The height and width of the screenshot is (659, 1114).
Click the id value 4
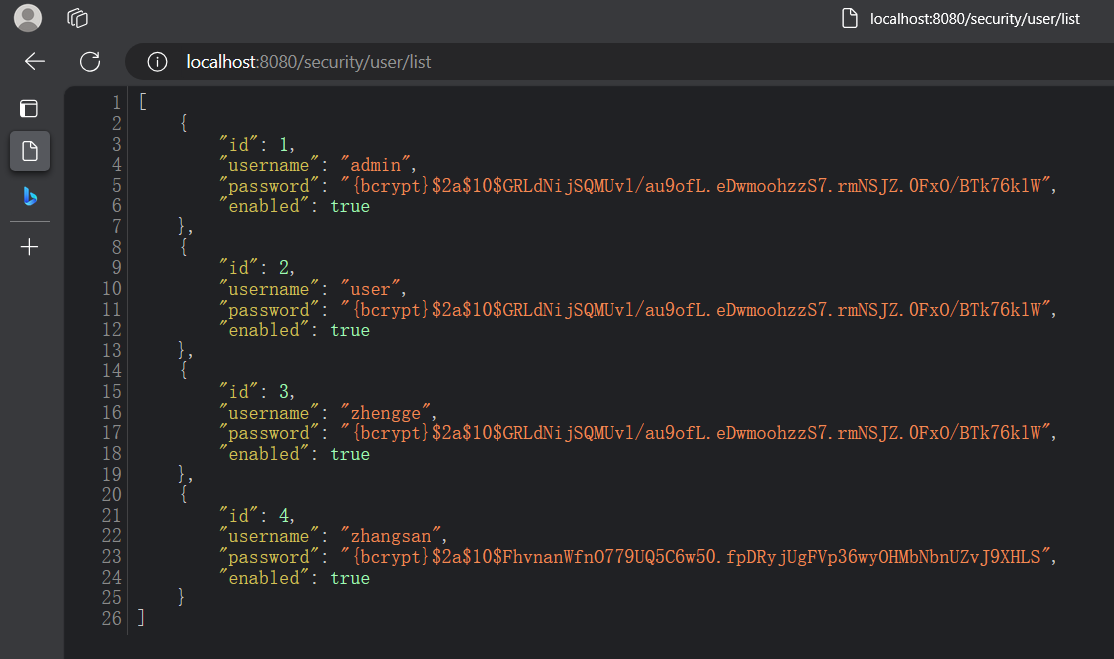[283, 516]
